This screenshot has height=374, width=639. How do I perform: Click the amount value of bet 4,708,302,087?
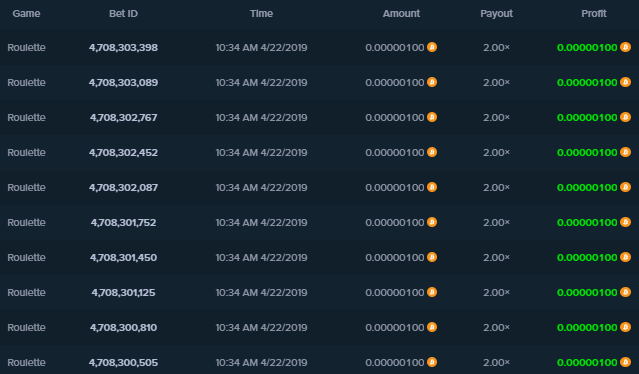click(395, 188)
